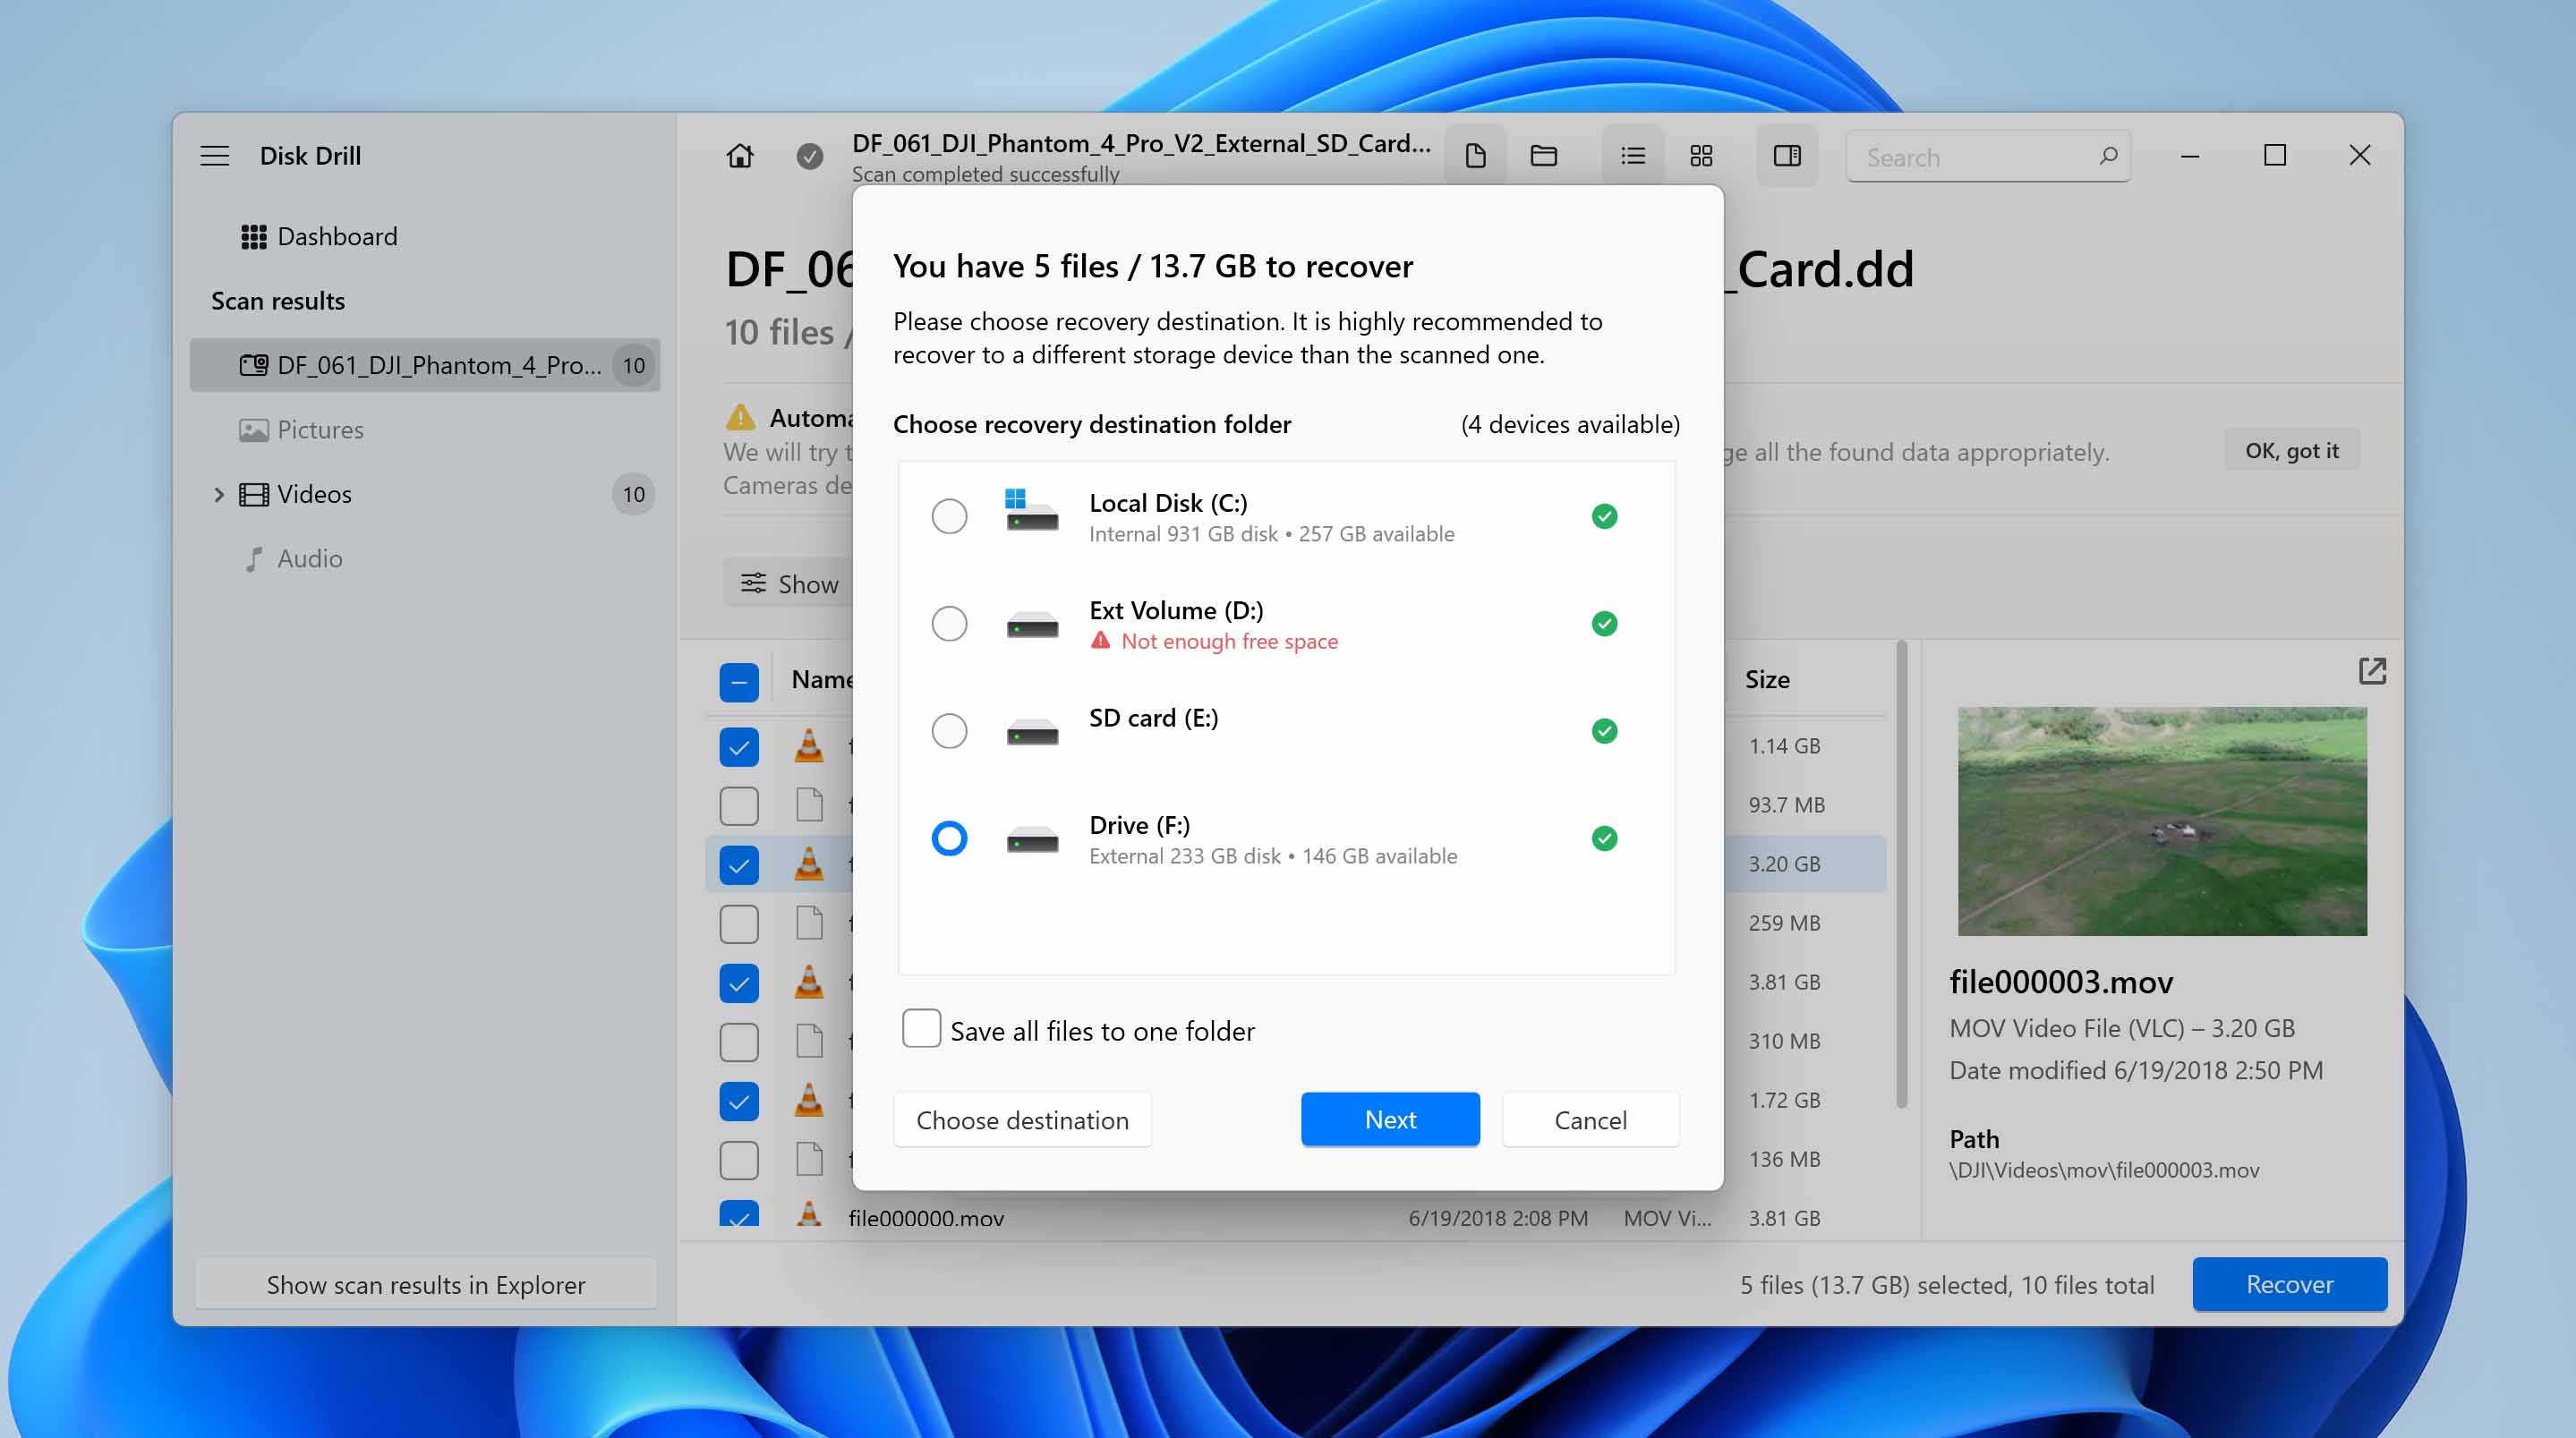
Task: Click Choose destination button
Action: pos(1022,1119)
